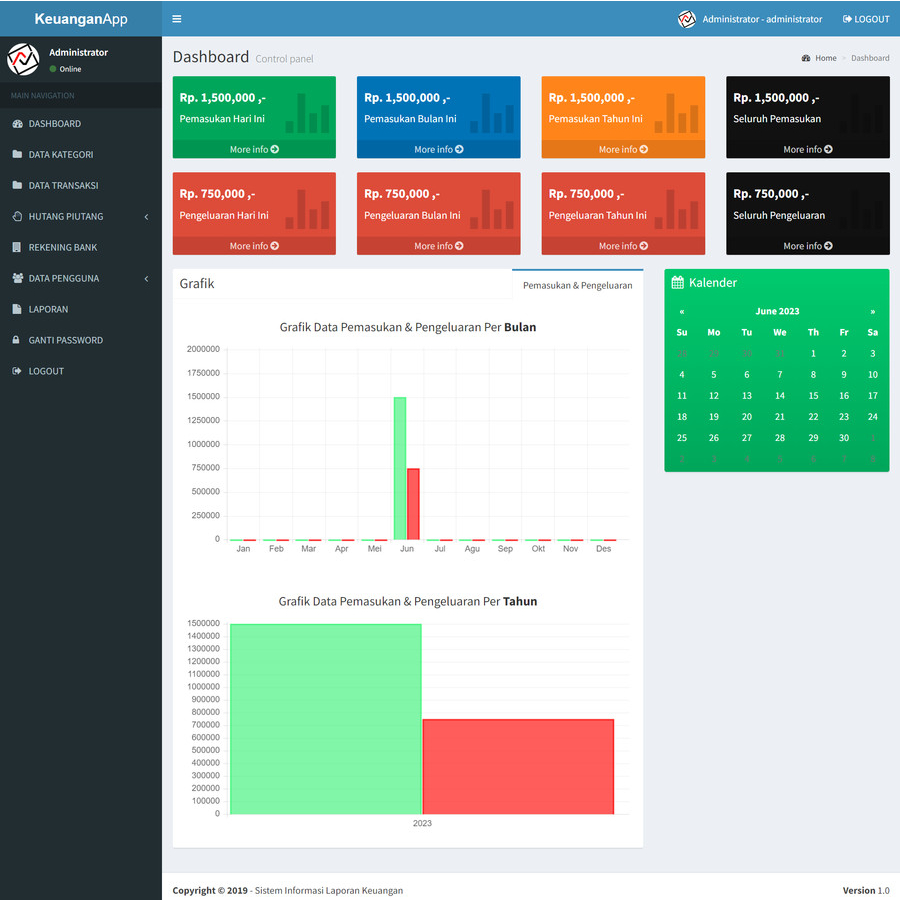The width and height of the screenshot is (900, 900).
Task: Toggle the admin profile menu in the top bar
Action: coord(753,18)
